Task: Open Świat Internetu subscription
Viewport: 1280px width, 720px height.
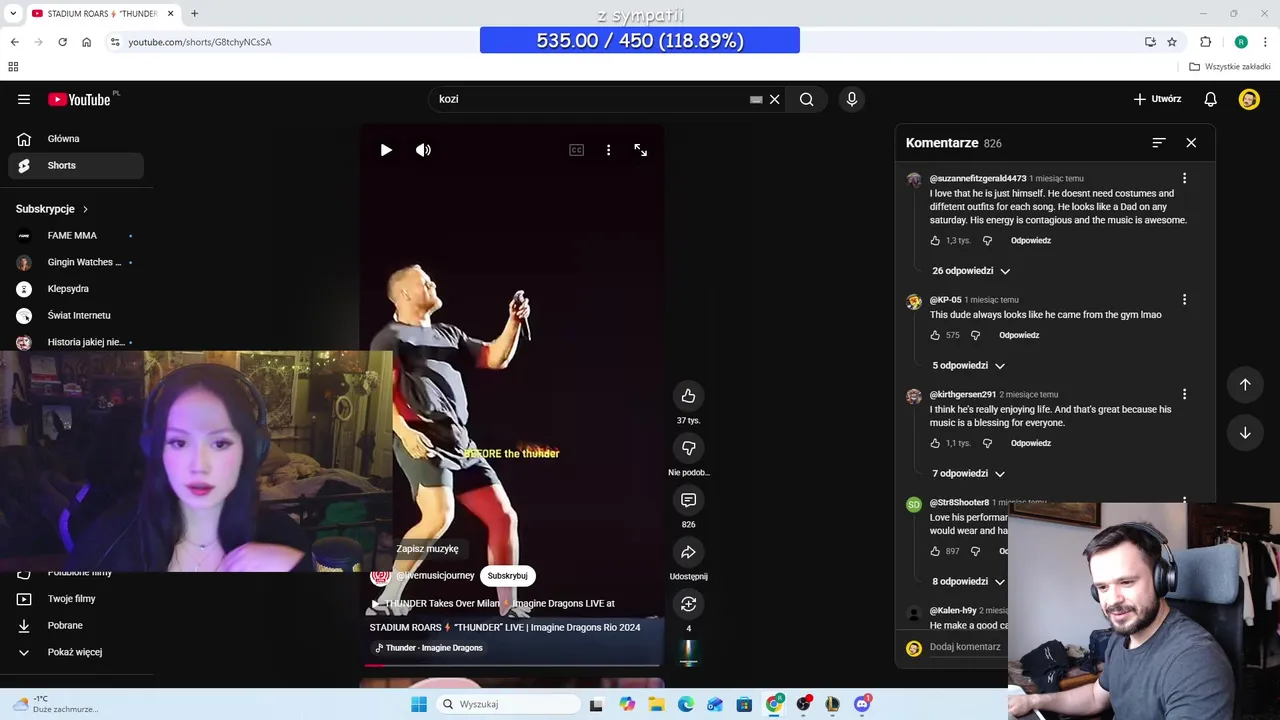Action: pos(76,315)
